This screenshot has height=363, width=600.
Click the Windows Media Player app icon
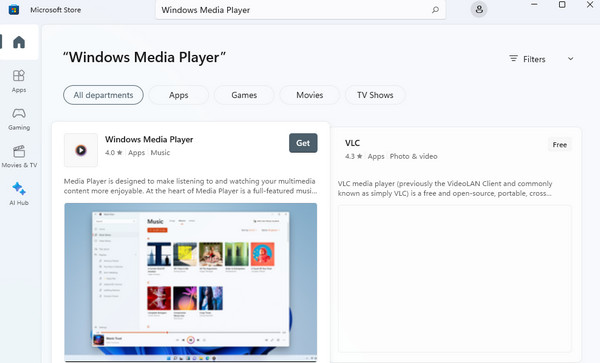click(x=81, y=150)
